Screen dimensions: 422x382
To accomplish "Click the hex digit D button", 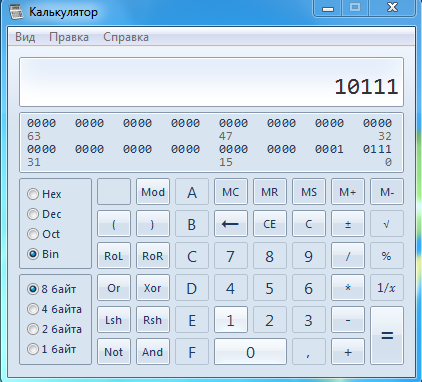I will 192,288.
